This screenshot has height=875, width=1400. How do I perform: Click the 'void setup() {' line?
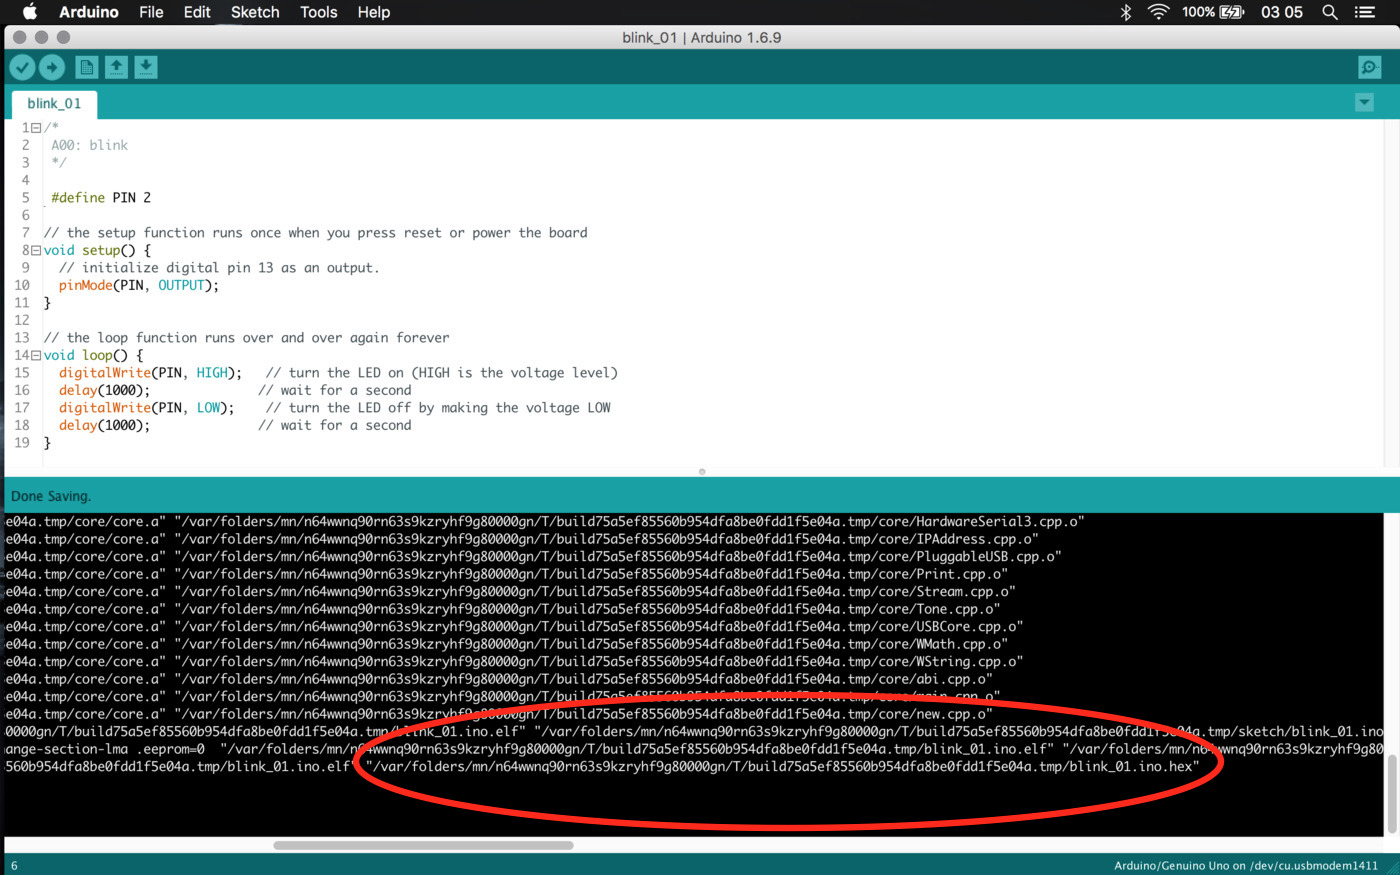coord(97,250)
